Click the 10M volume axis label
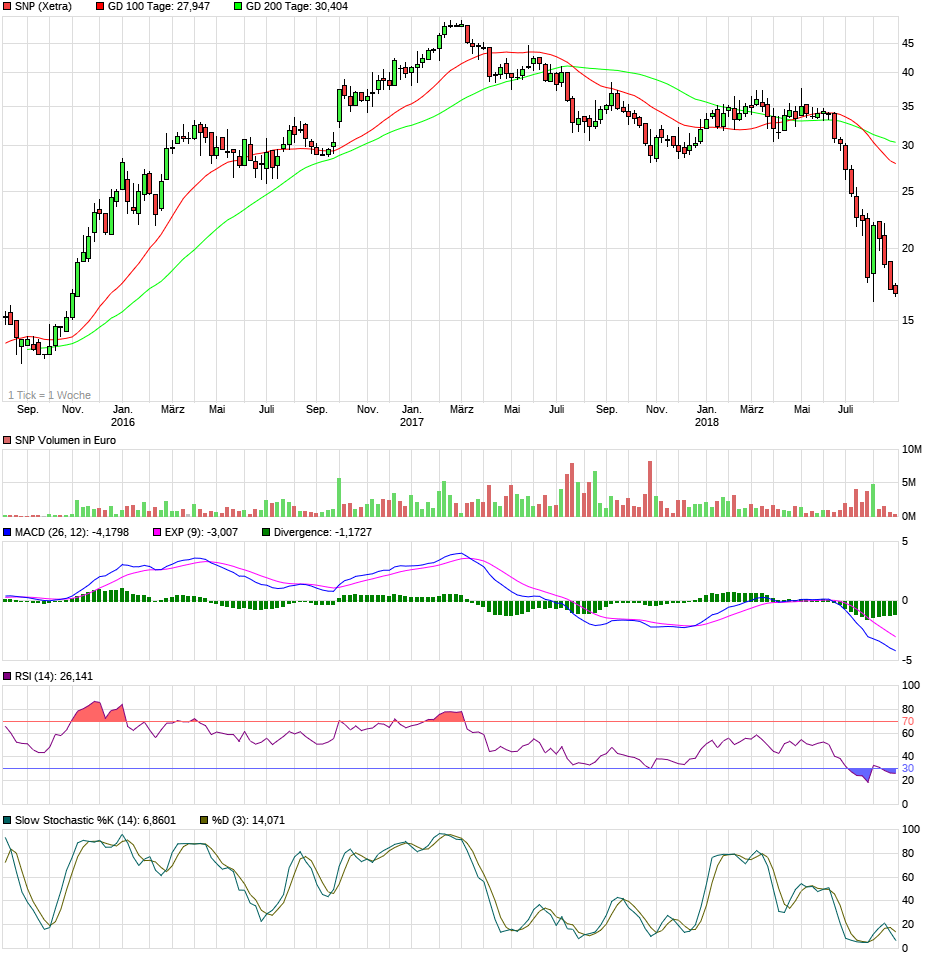This screenshot has height=958, width=940. pyautogui.click(x=912, y=450)
